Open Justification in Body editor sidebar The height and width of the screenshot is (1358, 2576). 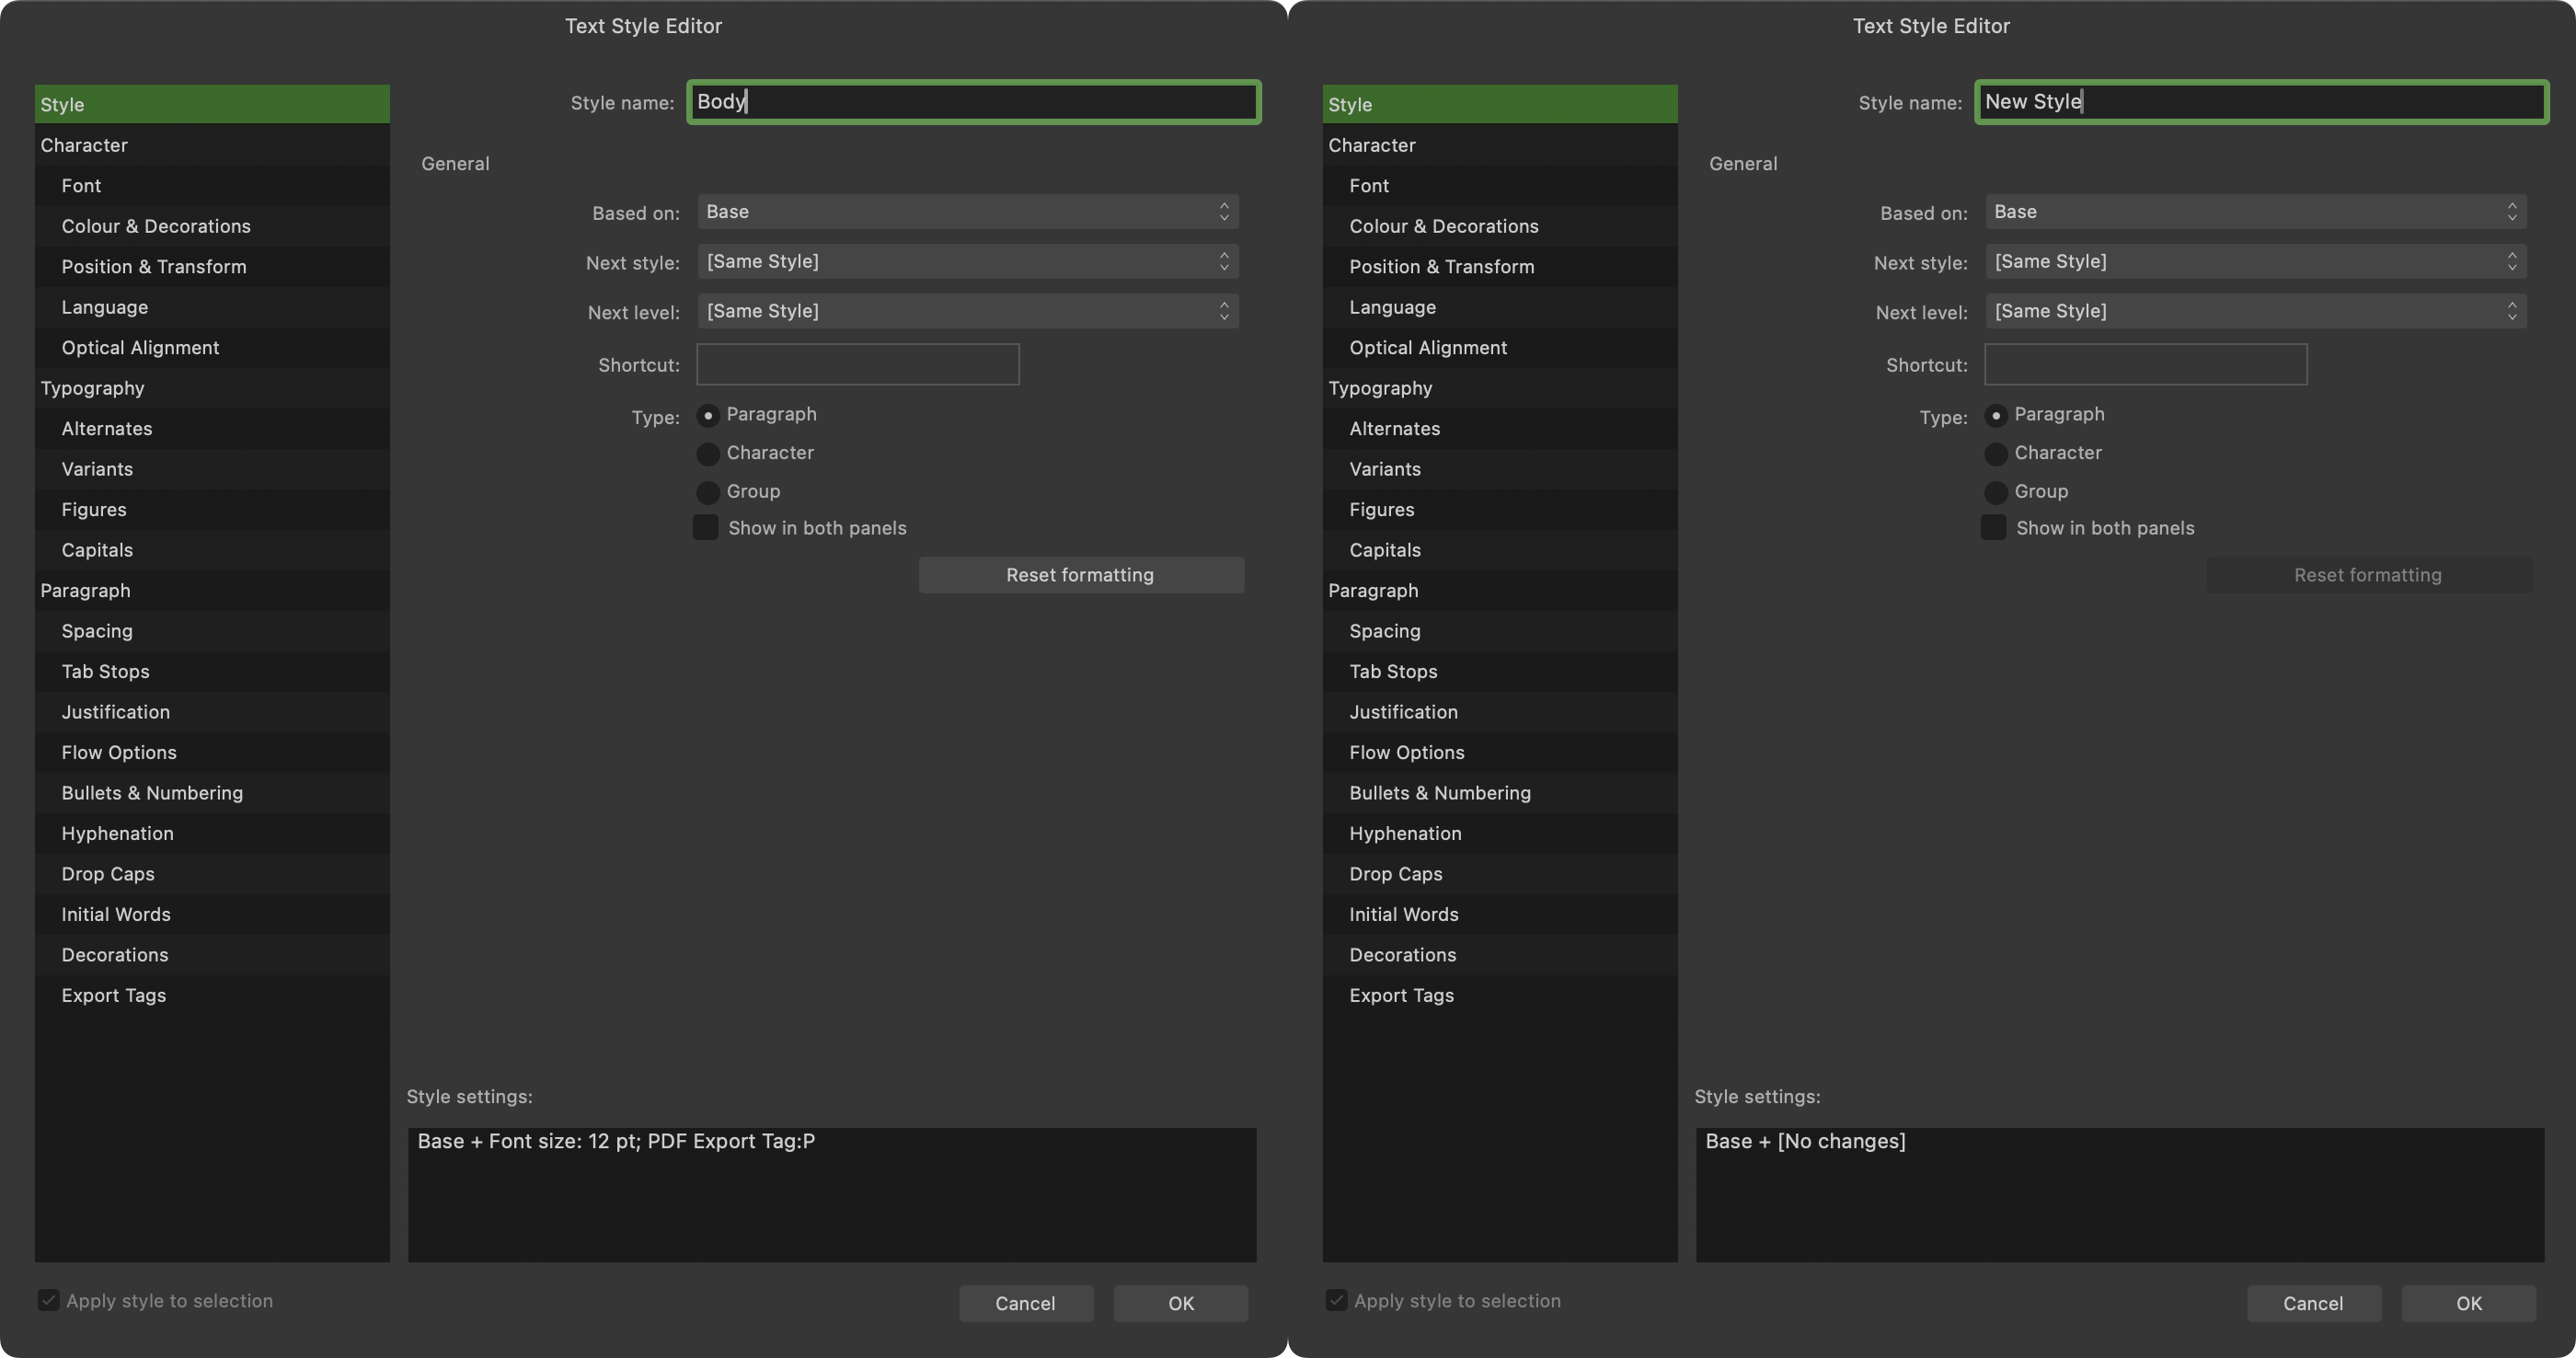click(x=212, y=712)
